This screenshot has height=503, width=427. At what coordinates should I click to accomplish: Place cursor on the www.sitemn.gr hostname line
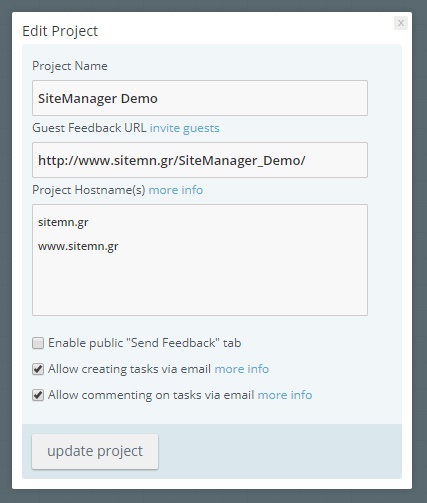pyautogui.click(x=78, y=246)
